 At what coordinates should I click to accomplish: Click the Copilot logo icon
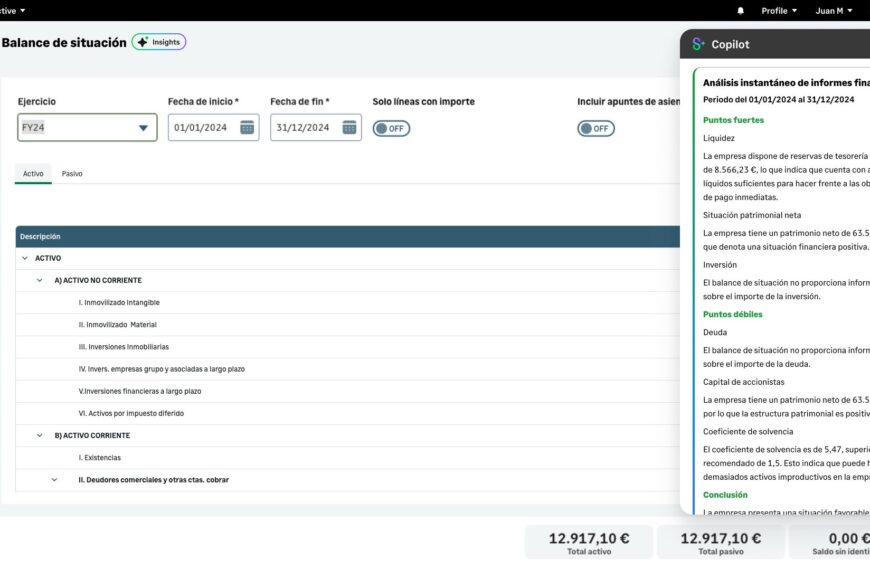(x=698, y=44)
